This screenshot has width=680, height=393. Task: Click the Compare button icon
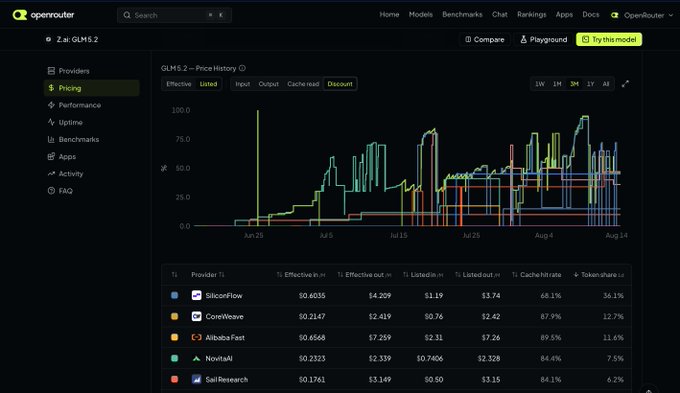[x=468, y=39]
